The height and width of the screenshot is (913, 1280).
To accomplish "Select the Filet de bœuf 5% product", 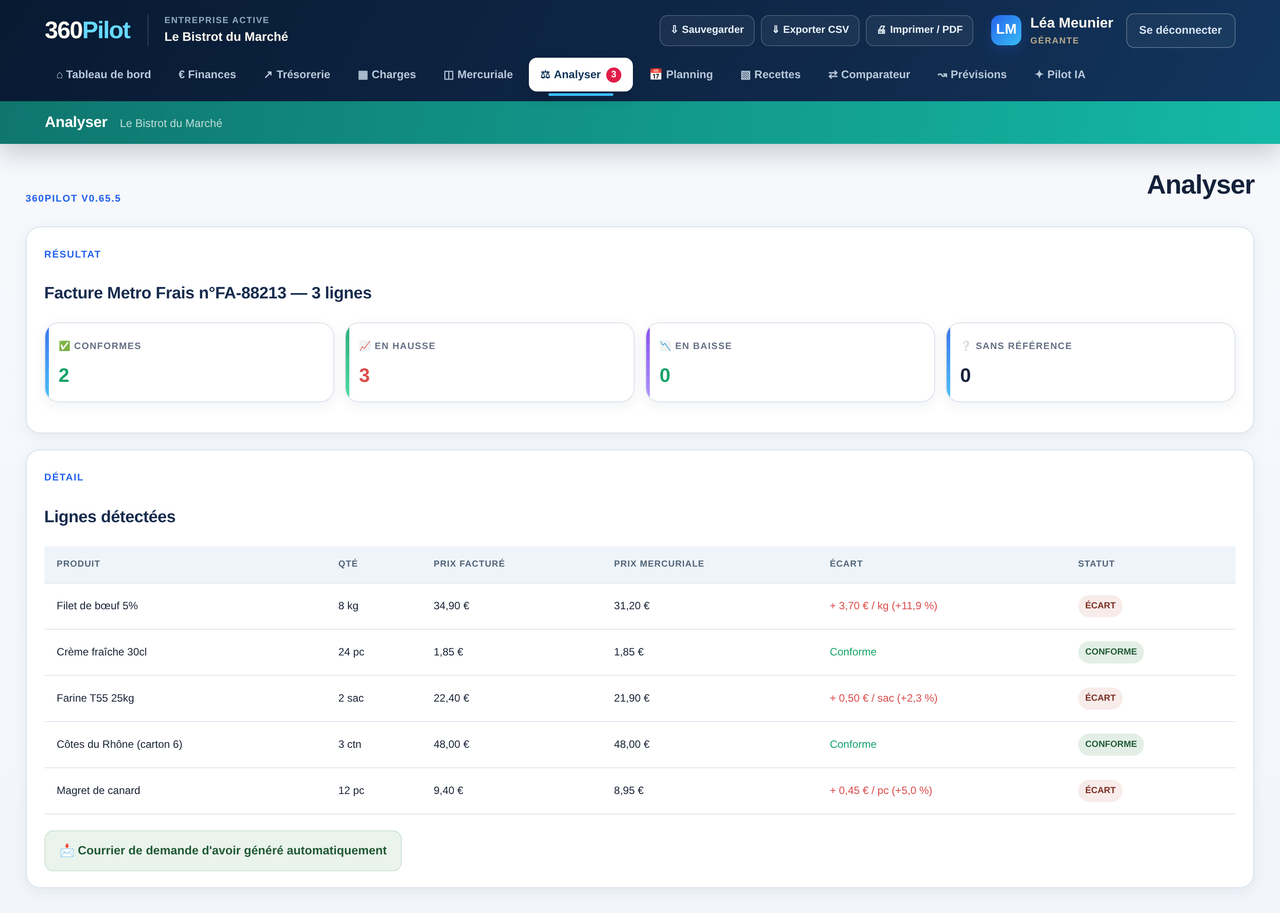I will pyautogui.click(x=97, y=606).
